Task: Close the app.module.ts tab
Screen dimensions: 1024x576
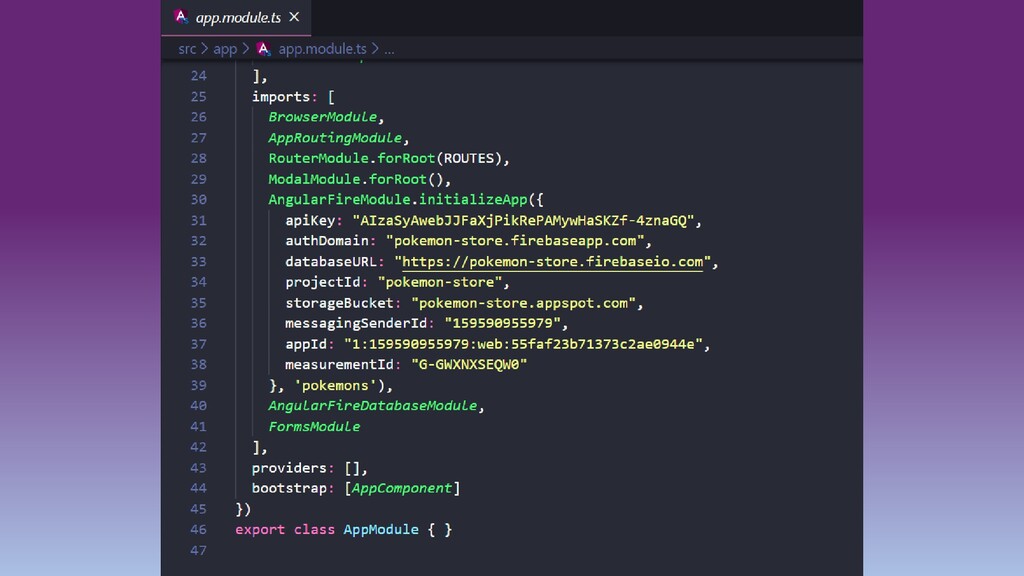Action: click(x=295, y=17)
